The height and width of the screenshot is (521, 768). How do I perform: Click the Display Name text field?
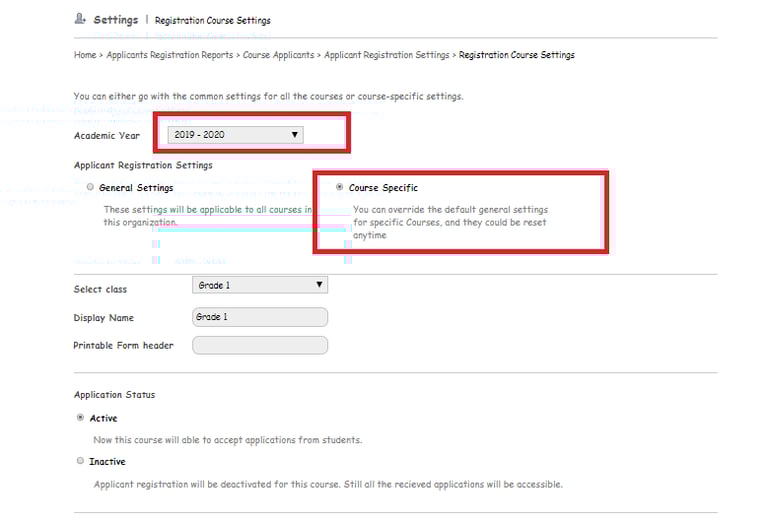[259, 317]
